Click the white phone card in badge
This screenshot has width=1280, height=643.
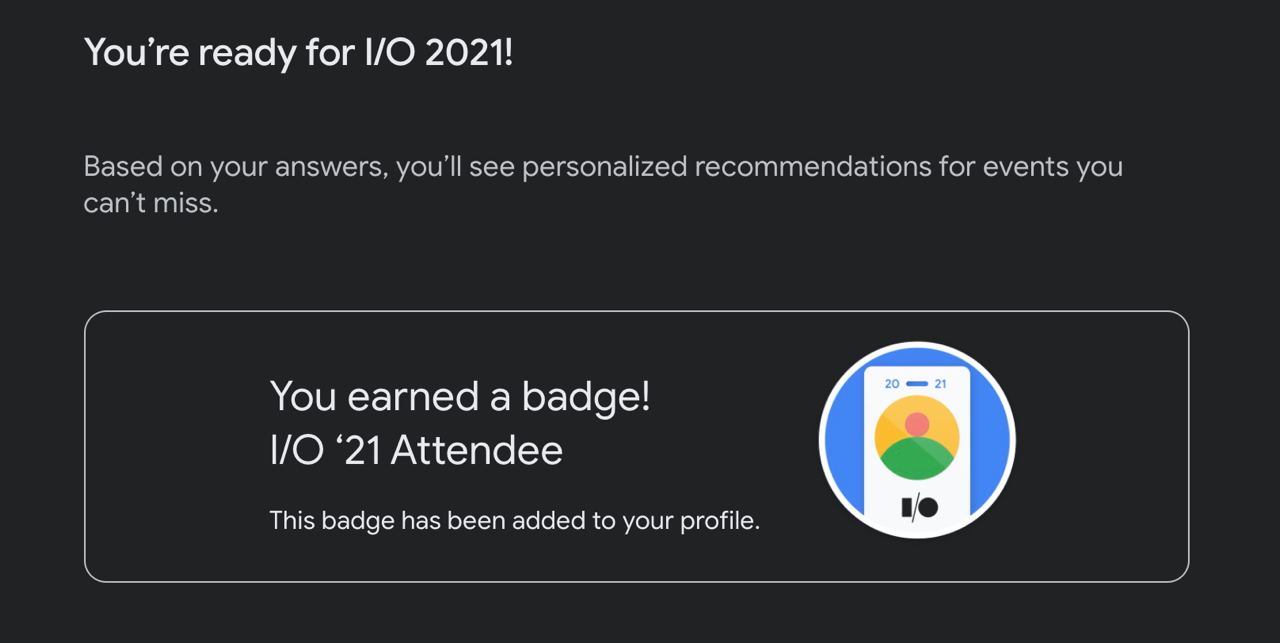pyautogui.click(x=917, y=450)
